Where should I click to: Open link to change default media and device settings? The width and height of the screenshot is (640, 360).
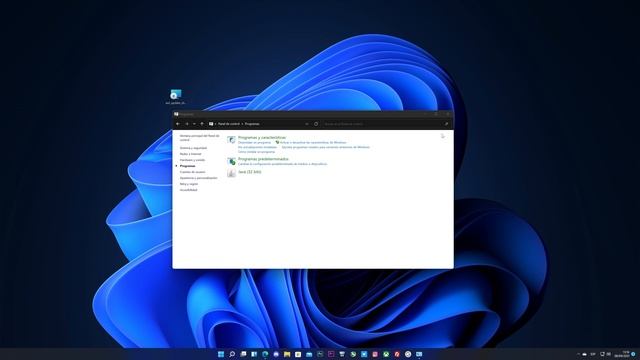point(282,164)
